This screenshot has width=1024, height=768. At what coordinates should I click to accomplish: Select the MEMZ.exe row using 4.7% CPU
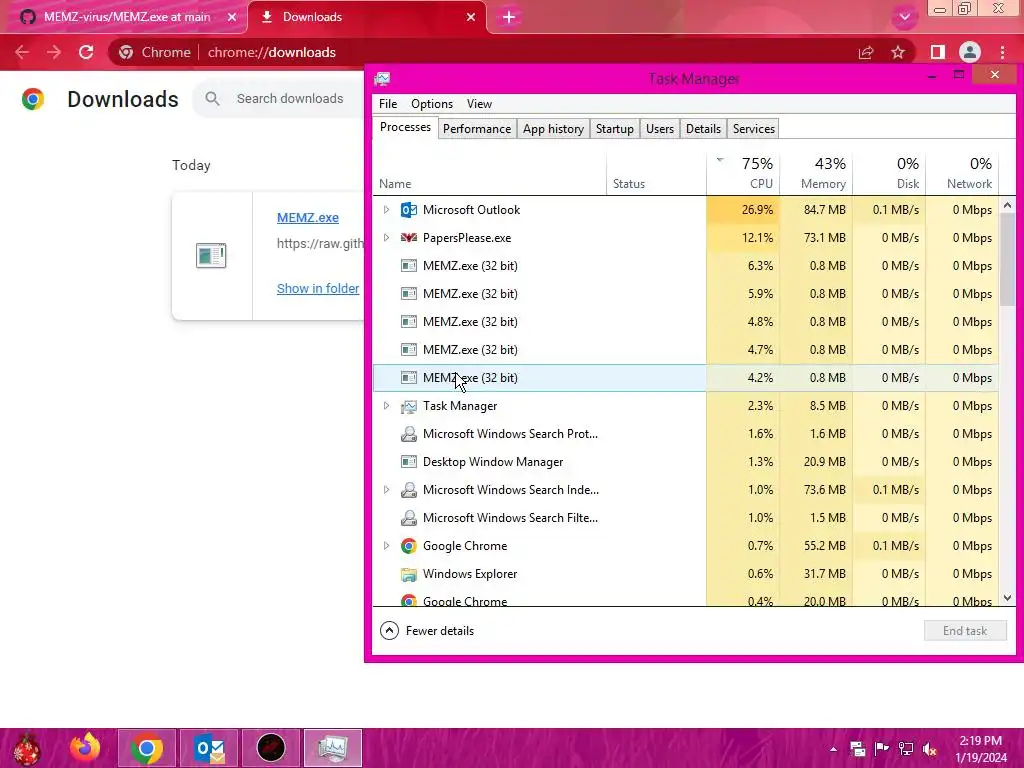[x=686, y=350]
